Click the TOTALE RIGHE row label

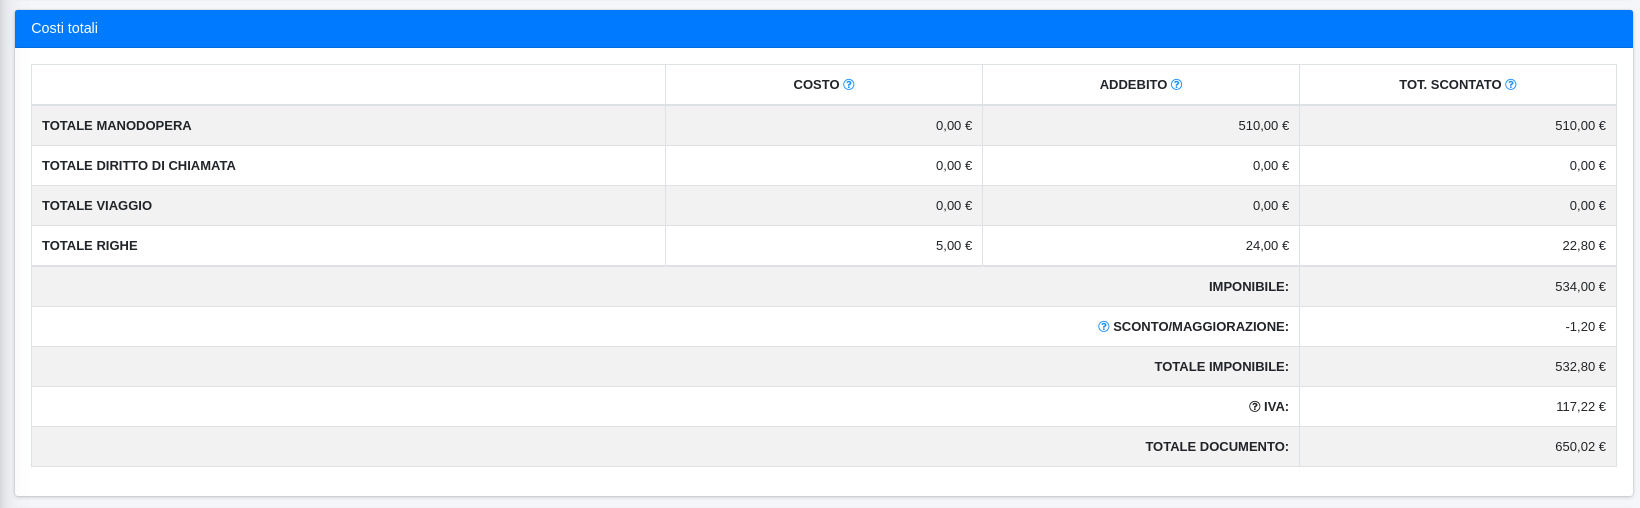pyautogui.click(x=90, y=246)
